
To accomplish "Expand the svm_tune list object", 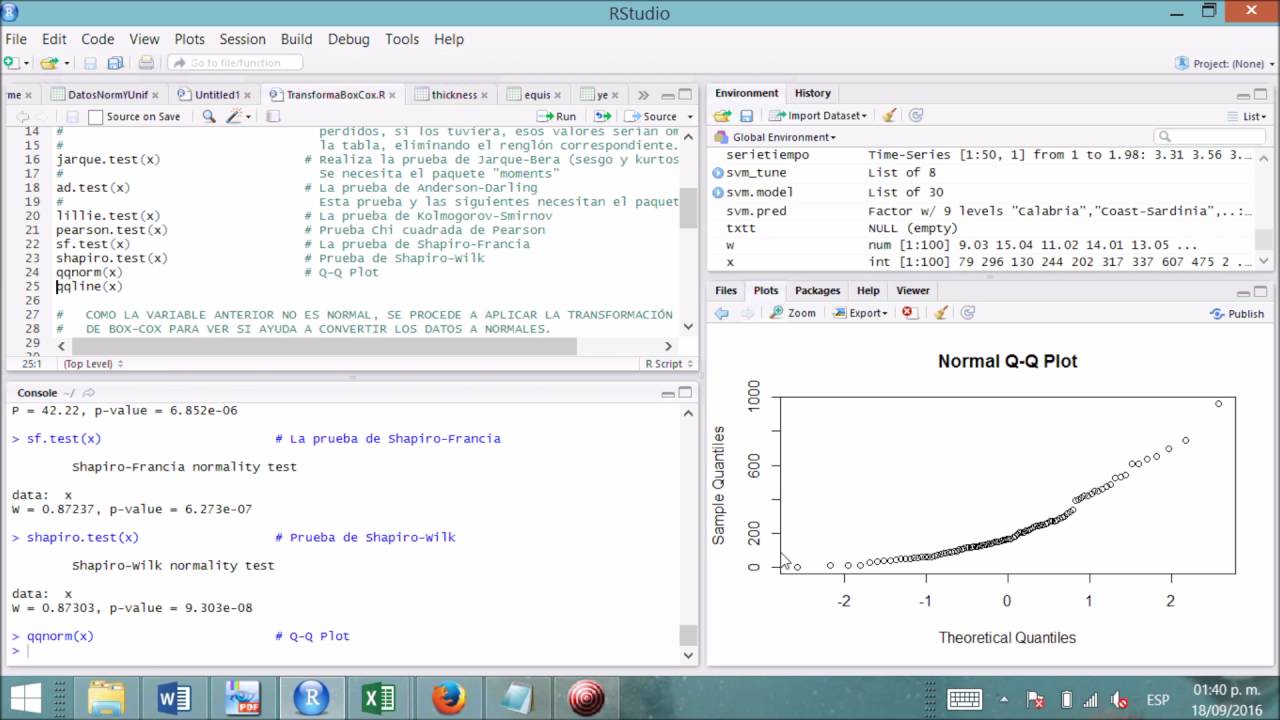I will click(x=718, y=173).
